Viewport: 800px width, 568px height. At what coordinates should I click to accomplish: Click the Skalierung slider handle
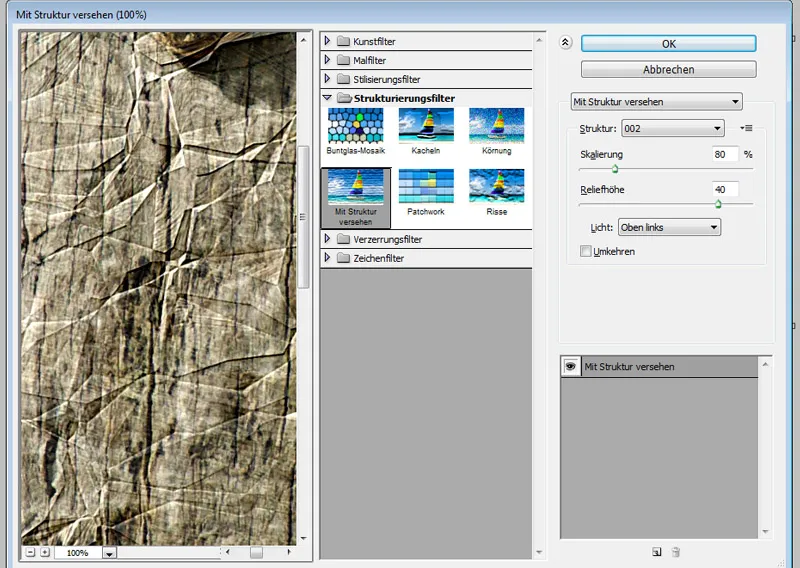point(615,169)
